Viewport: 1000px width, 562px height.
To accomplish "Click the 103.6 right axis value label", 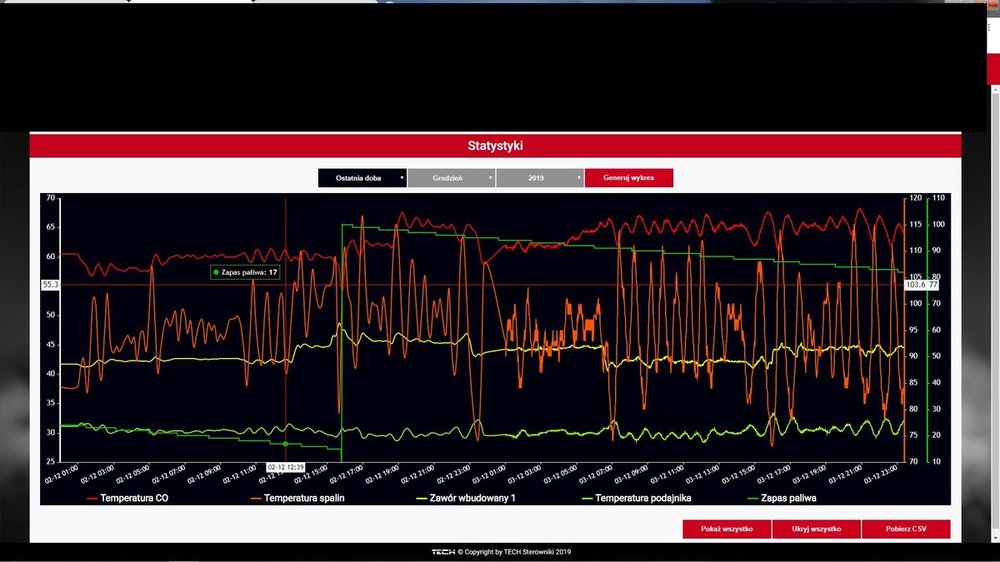I will click(915, 285).
